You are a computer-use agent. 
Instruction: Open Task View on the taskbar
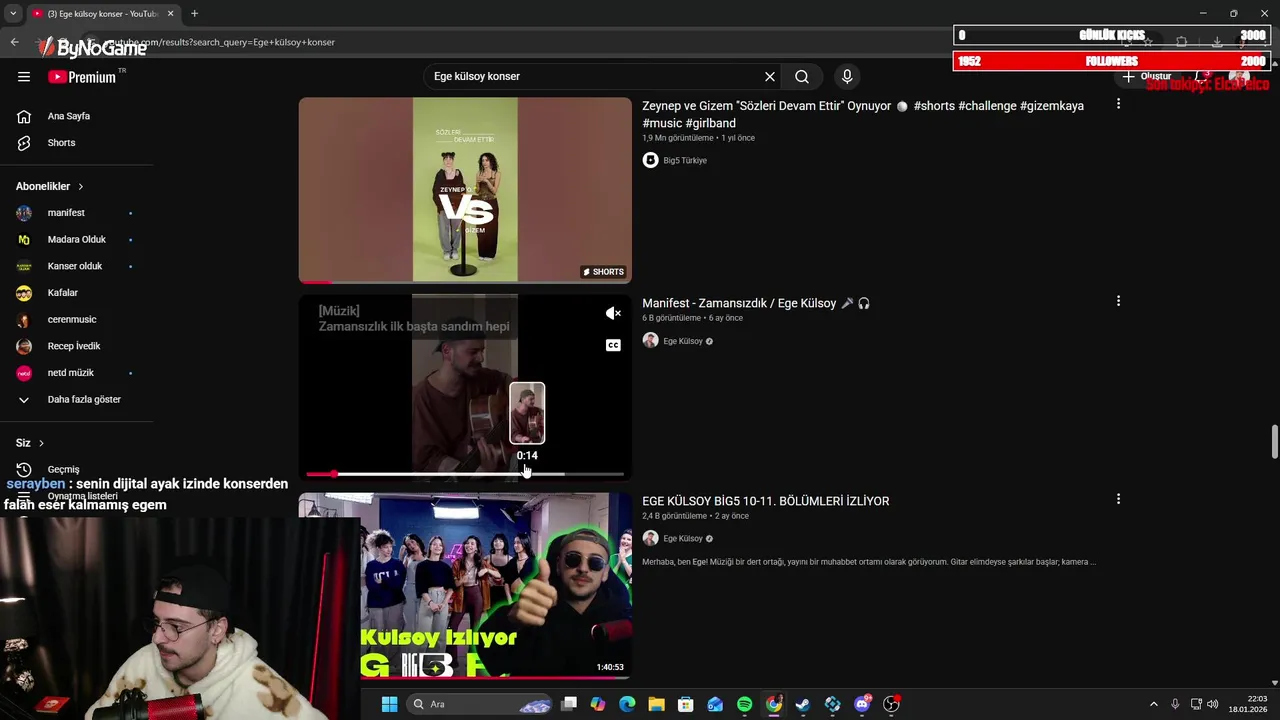[569, 704]
